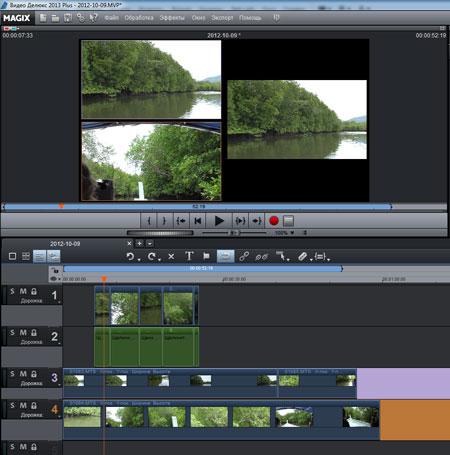This screenshot has width=450, height=455.
Task: Click the ungroup broken-chain icon
Action: [262, 256]
